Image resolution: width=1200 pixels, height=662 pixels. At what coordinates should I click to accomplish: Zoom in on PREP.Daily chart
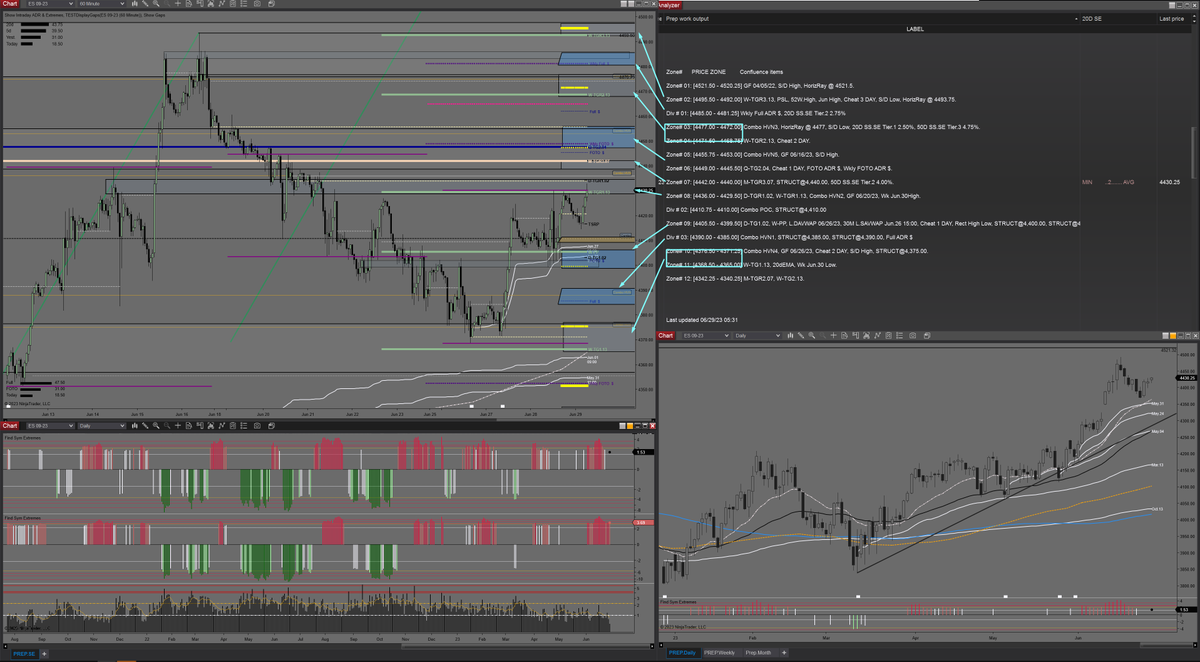point(811,335)
